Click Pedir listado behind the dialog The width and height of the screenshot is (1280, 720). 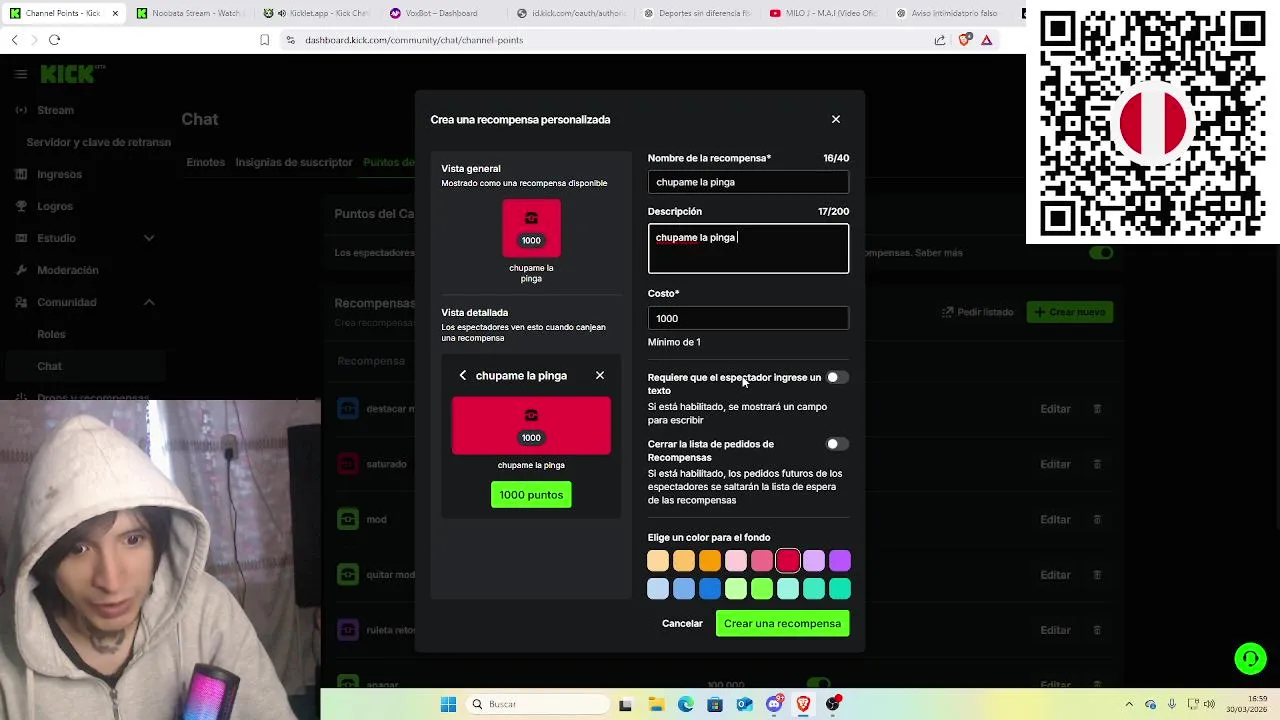pyautogui.click(x=978, y=312)
